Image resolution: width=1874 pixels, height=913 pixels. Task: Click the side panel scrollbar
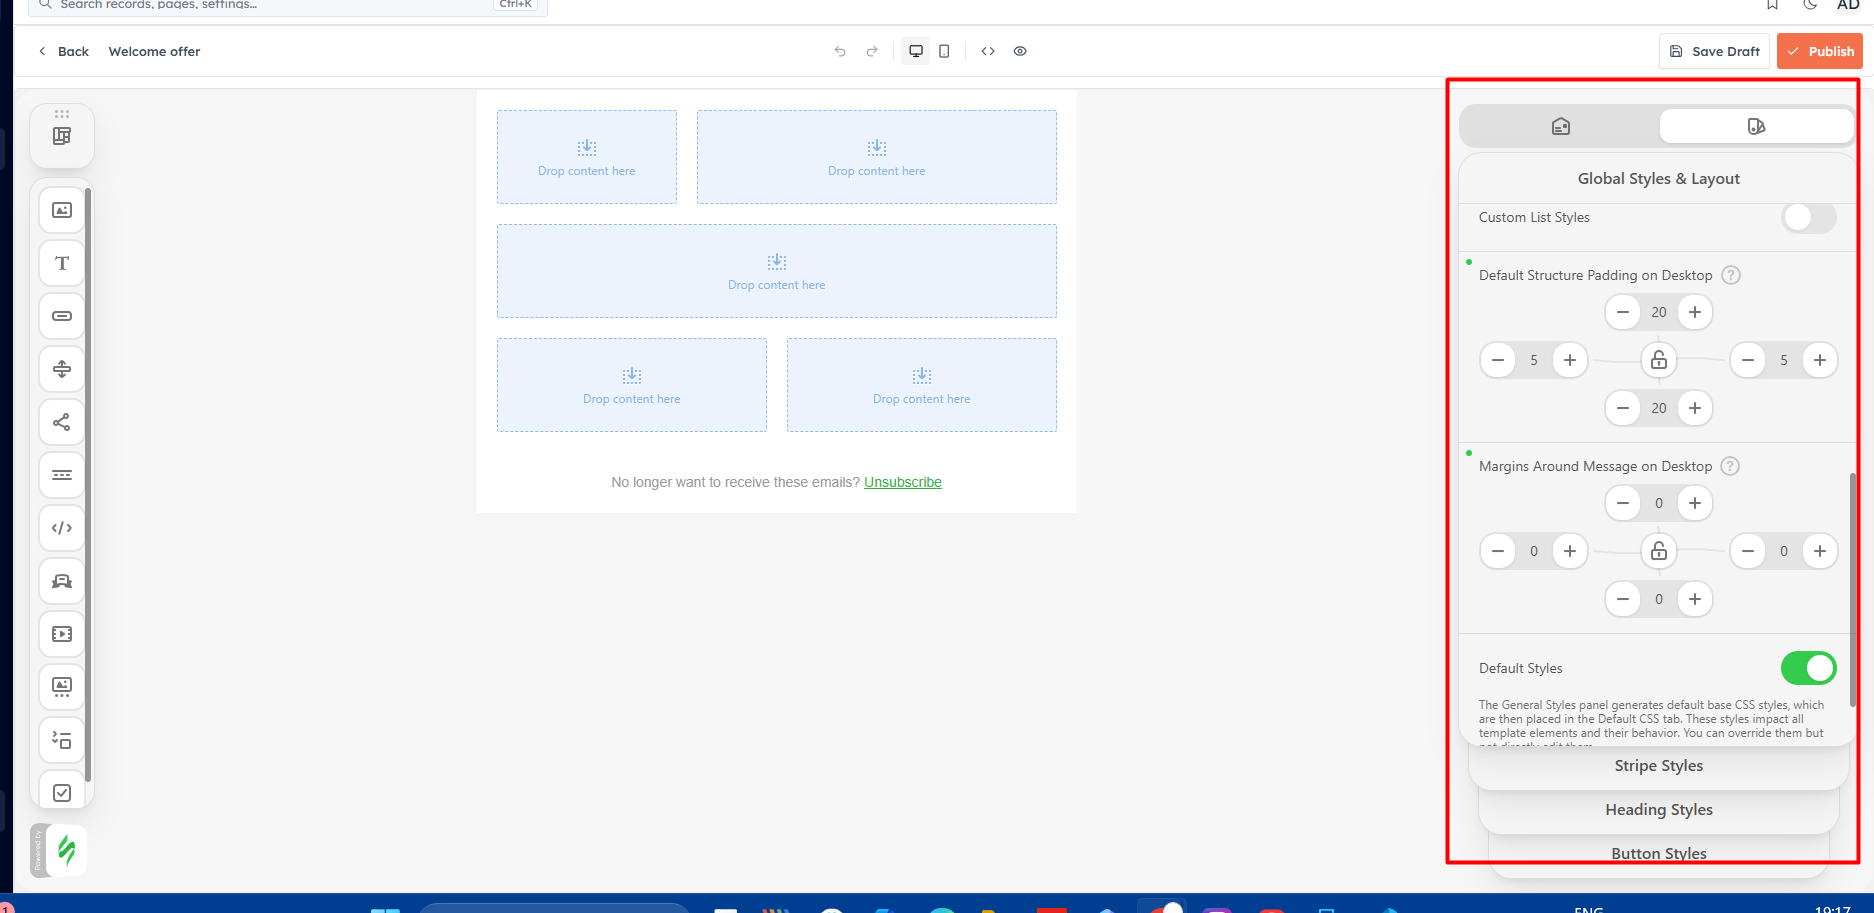[1852, 590]
